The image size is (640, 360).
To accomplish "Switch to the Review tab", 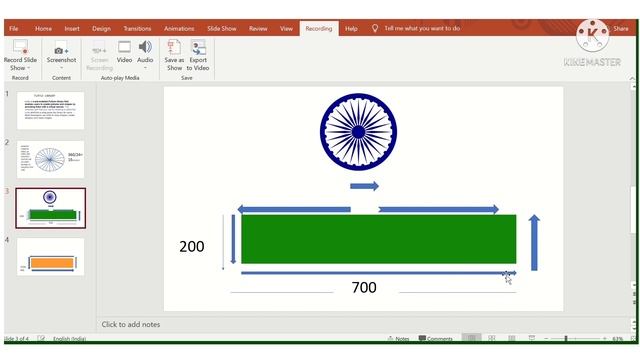I will [258, 29].
